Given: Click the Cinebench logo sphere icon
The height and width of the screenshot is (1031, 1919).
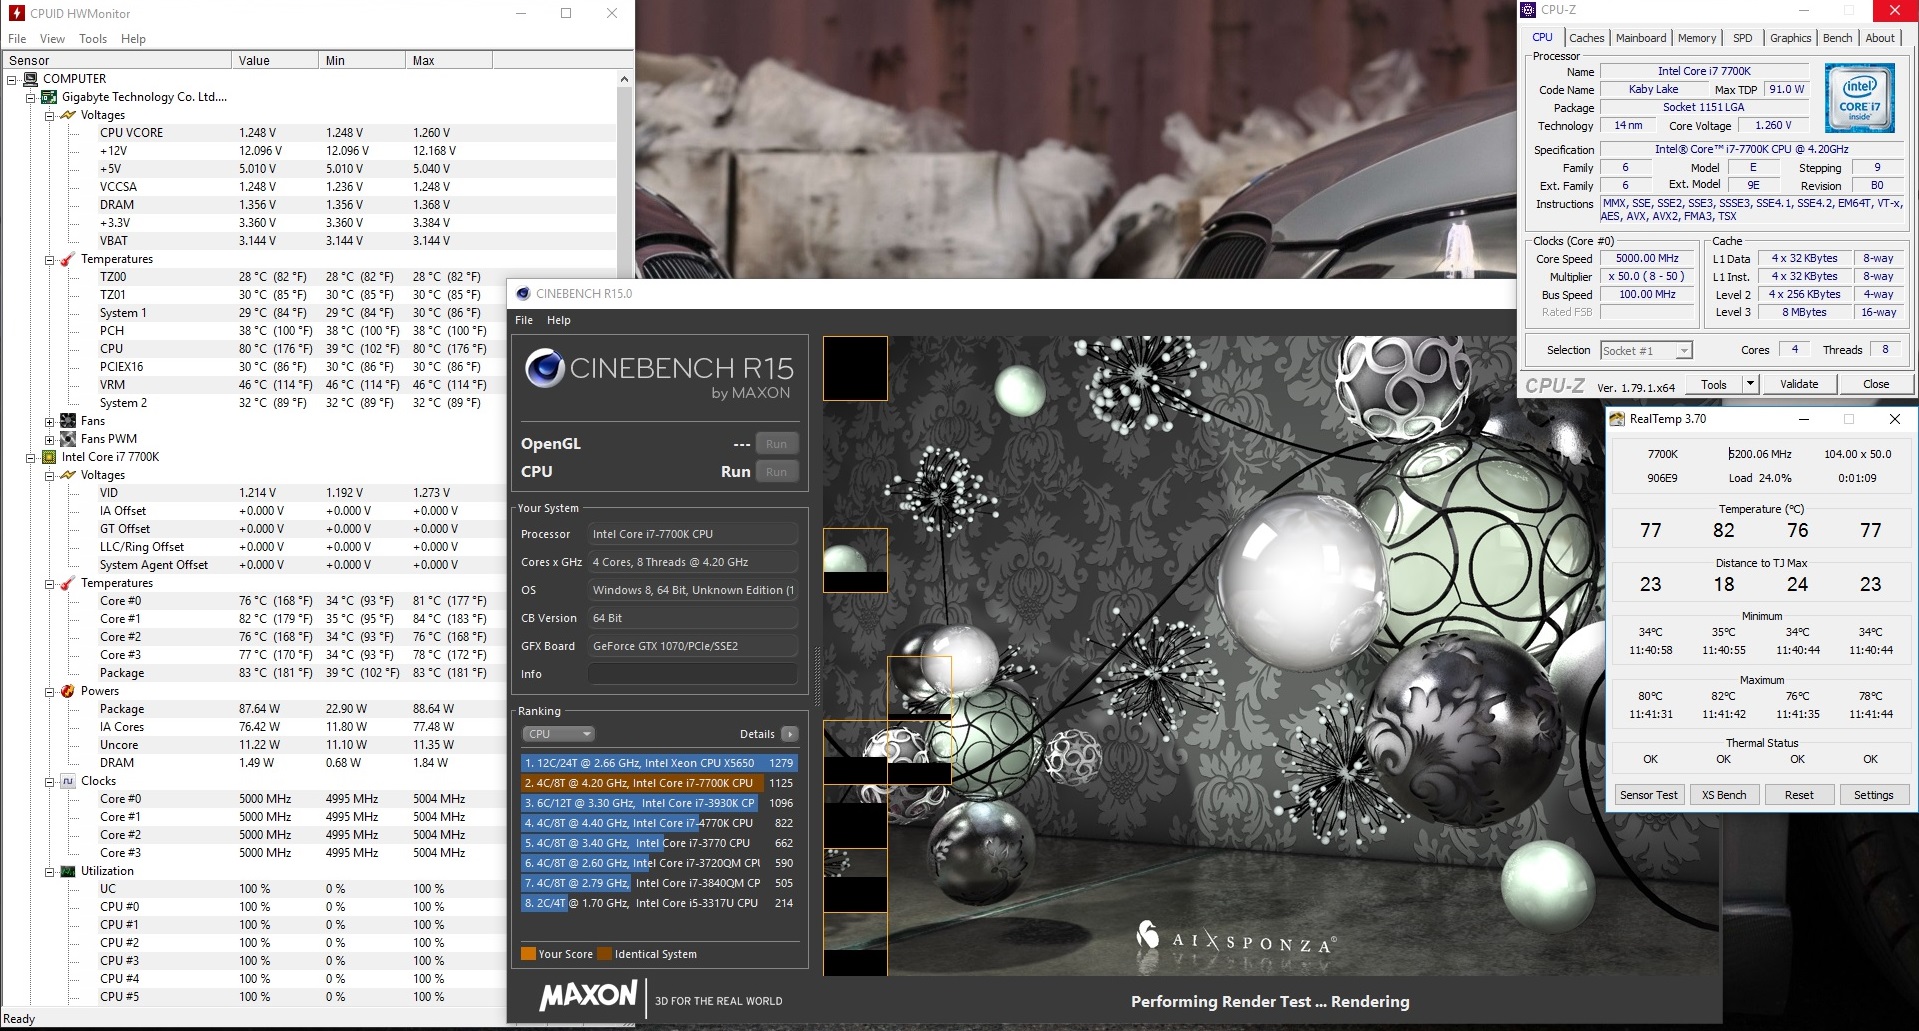Looking at the screenshot, I should (545, 369).
